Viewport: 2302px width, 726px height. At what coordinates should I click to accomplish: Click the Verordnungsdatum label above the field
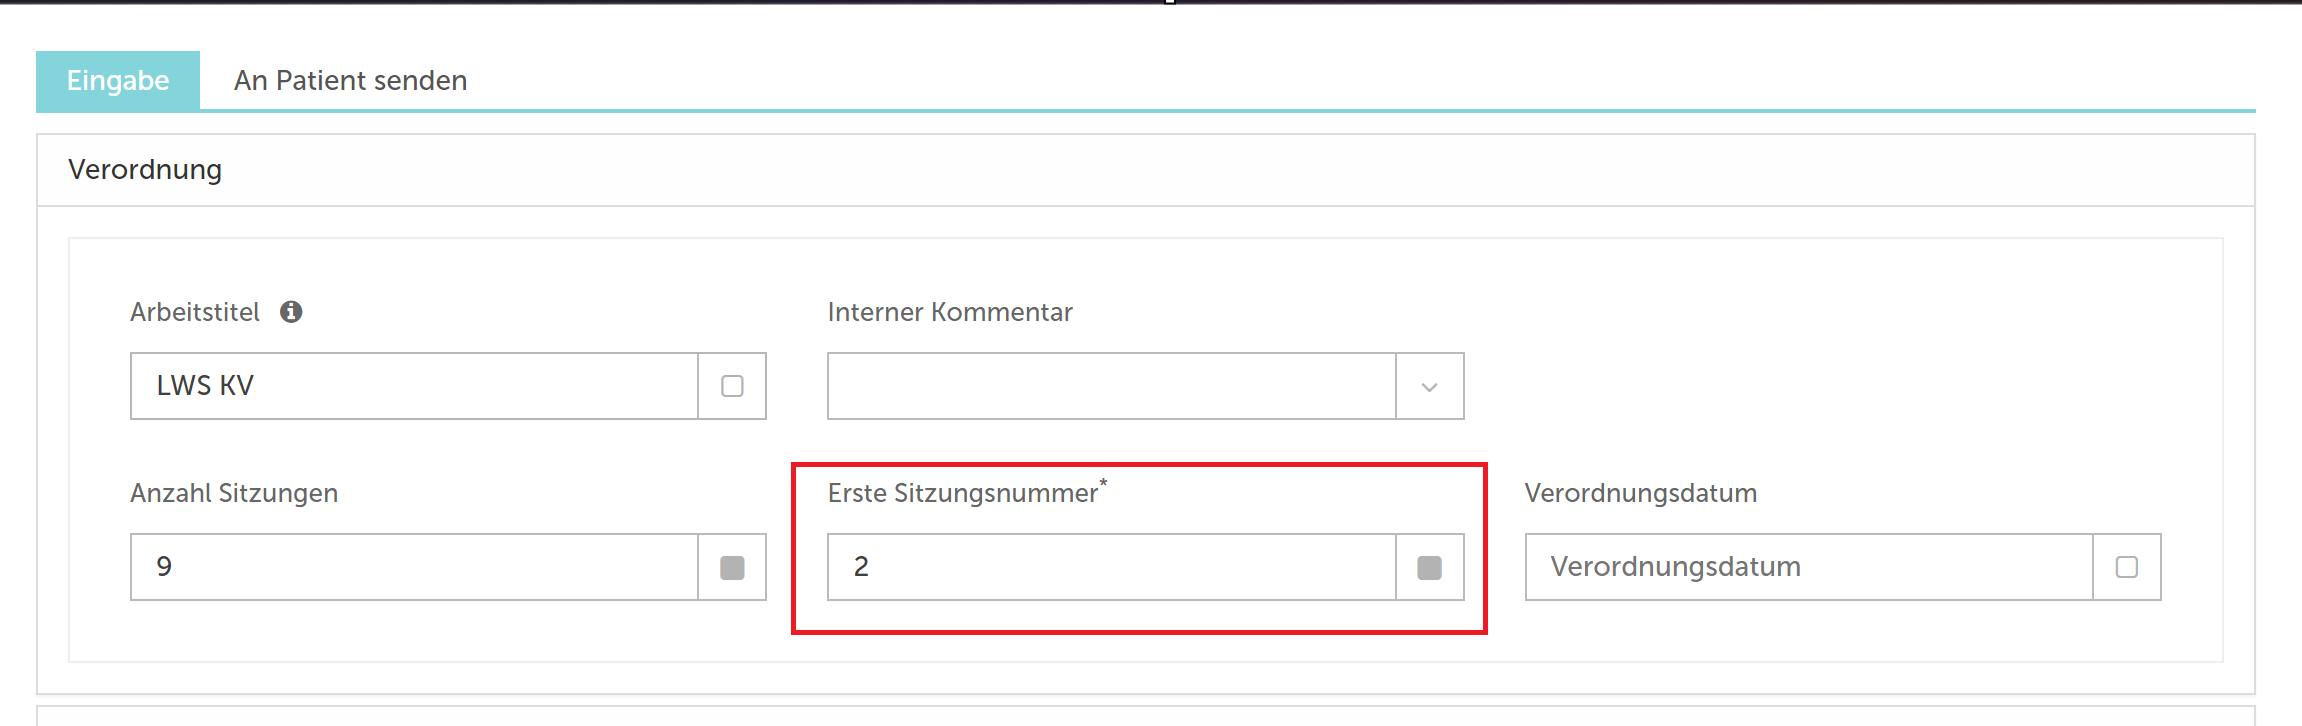point(1641,493)
